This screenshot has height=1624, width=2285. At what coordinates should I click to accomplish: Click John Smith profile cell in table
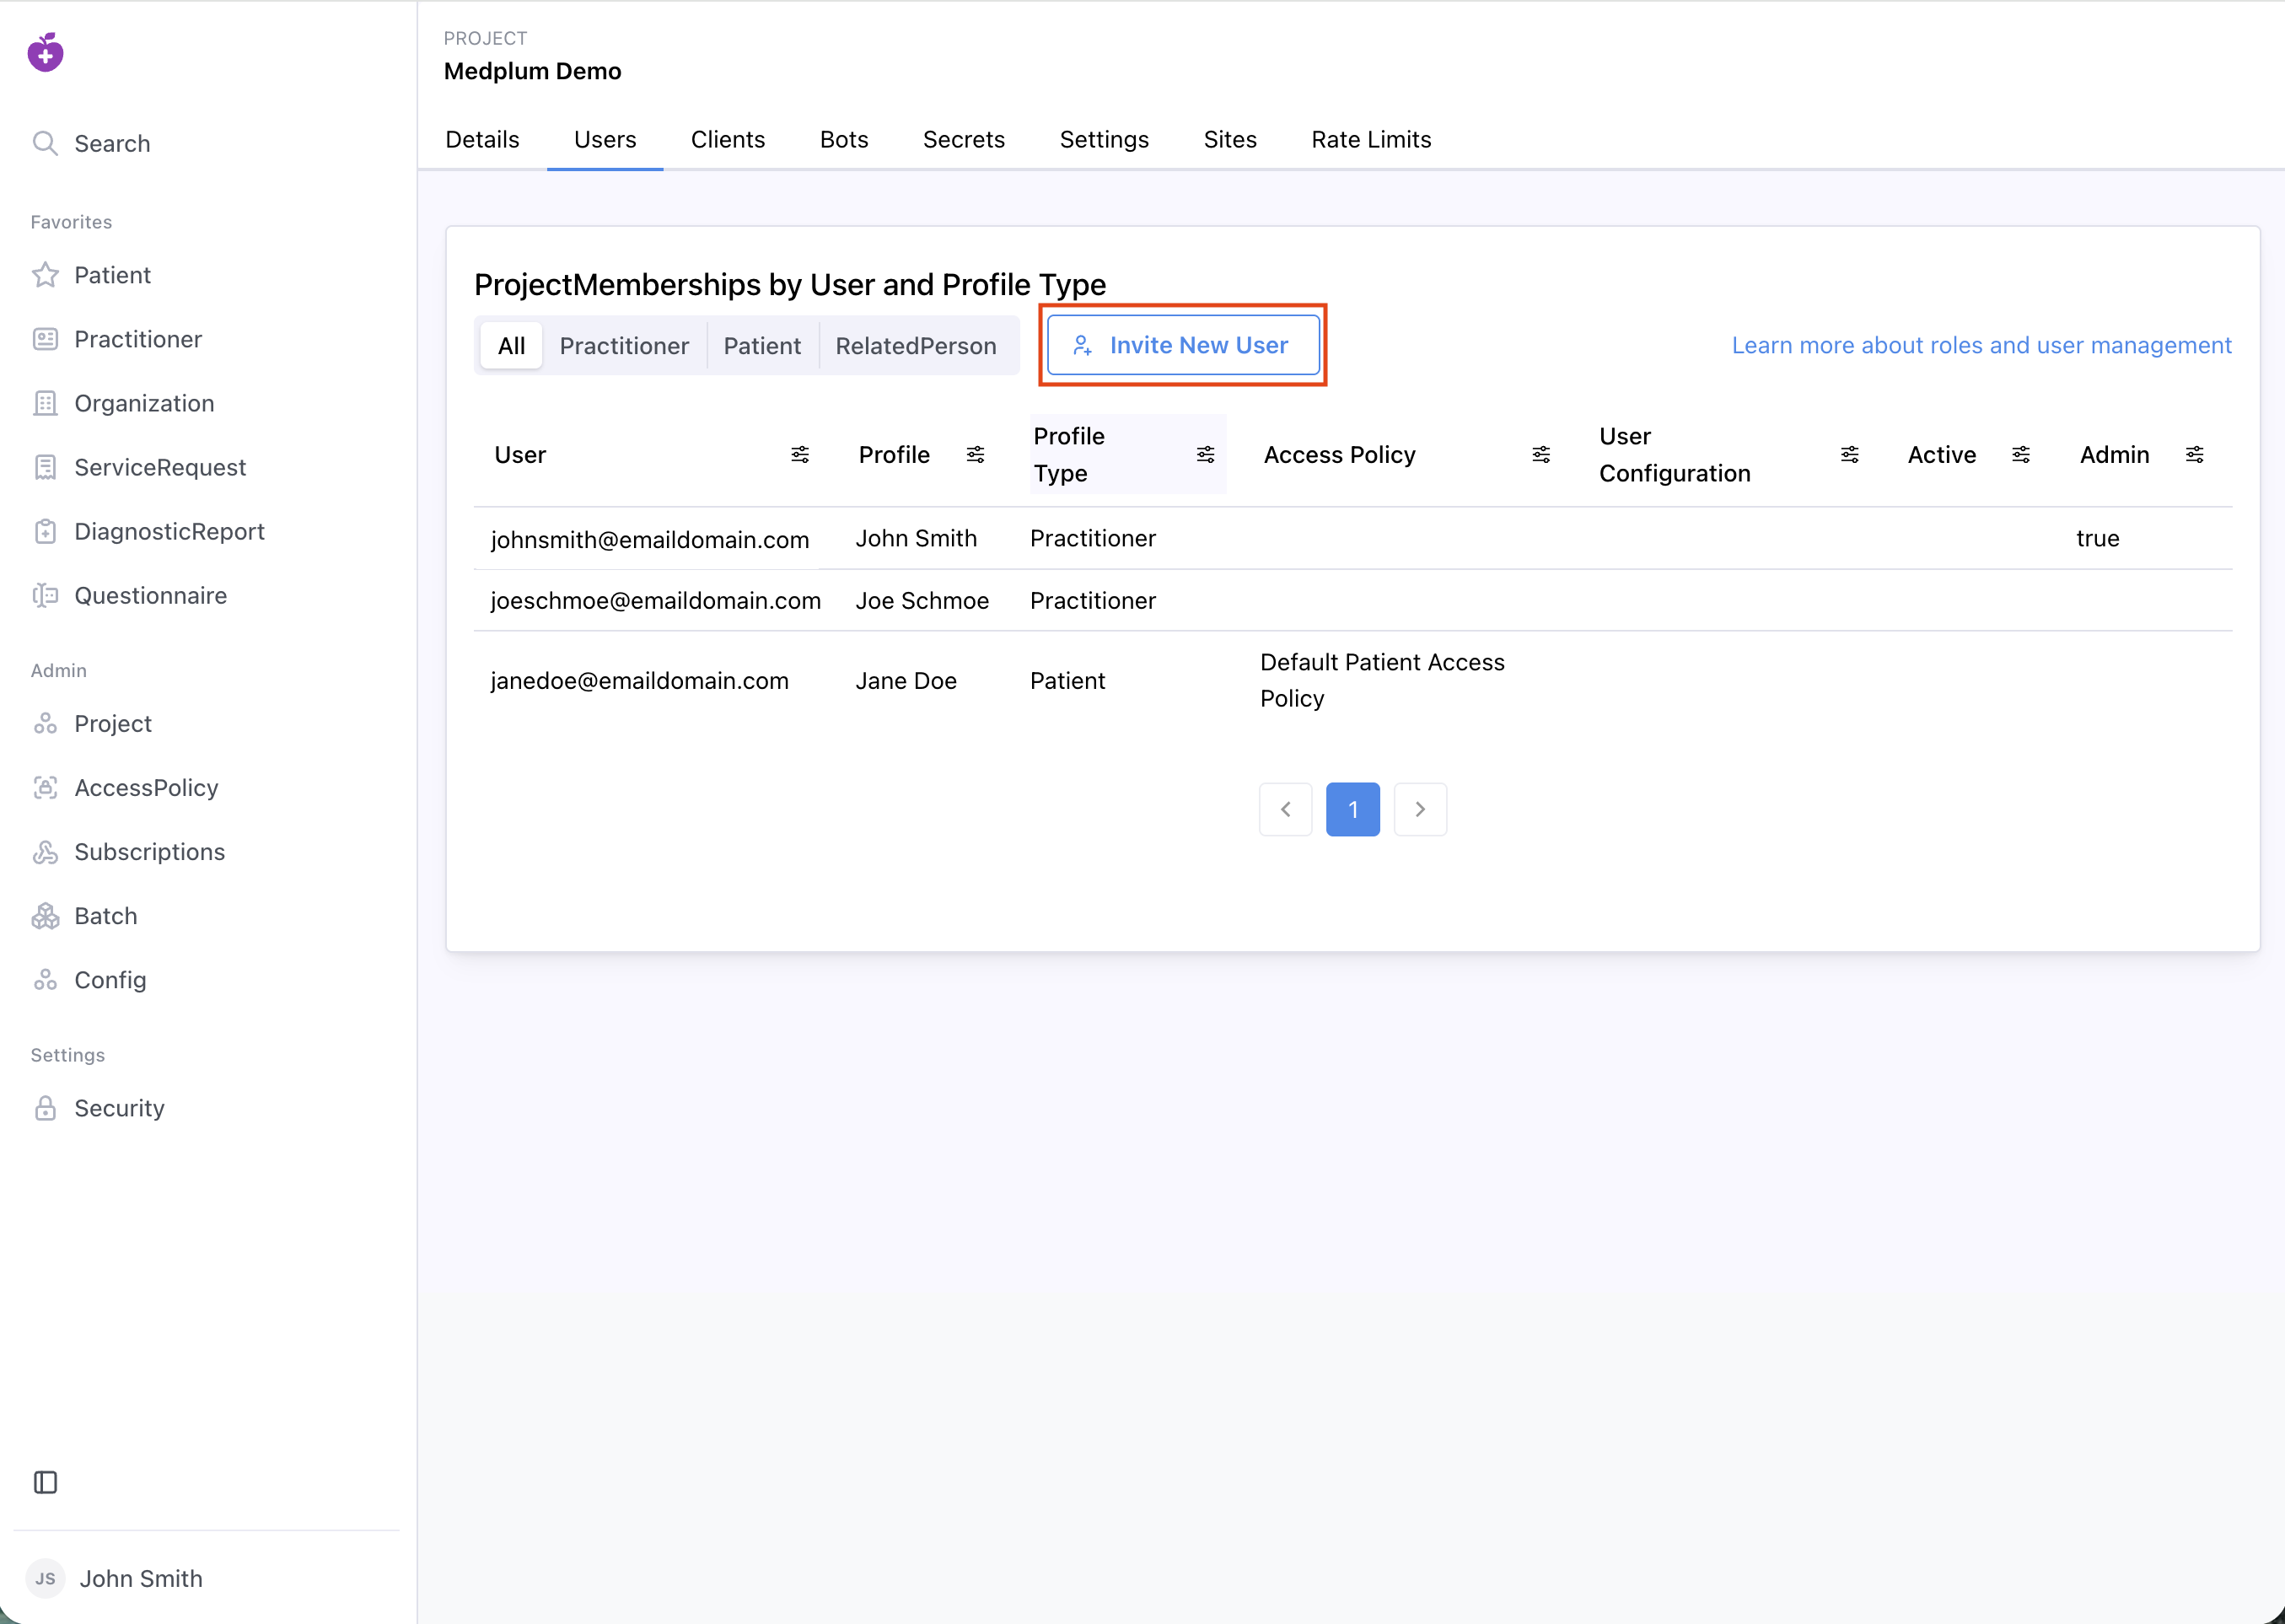point(916,538)
